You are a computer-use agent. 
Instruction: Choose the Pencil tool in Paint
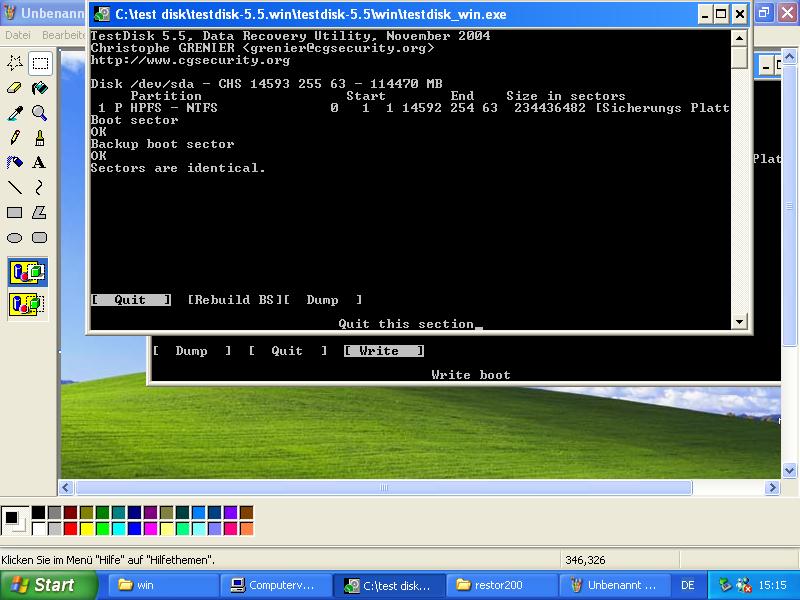pyautogui.click(x=14, y=138)
